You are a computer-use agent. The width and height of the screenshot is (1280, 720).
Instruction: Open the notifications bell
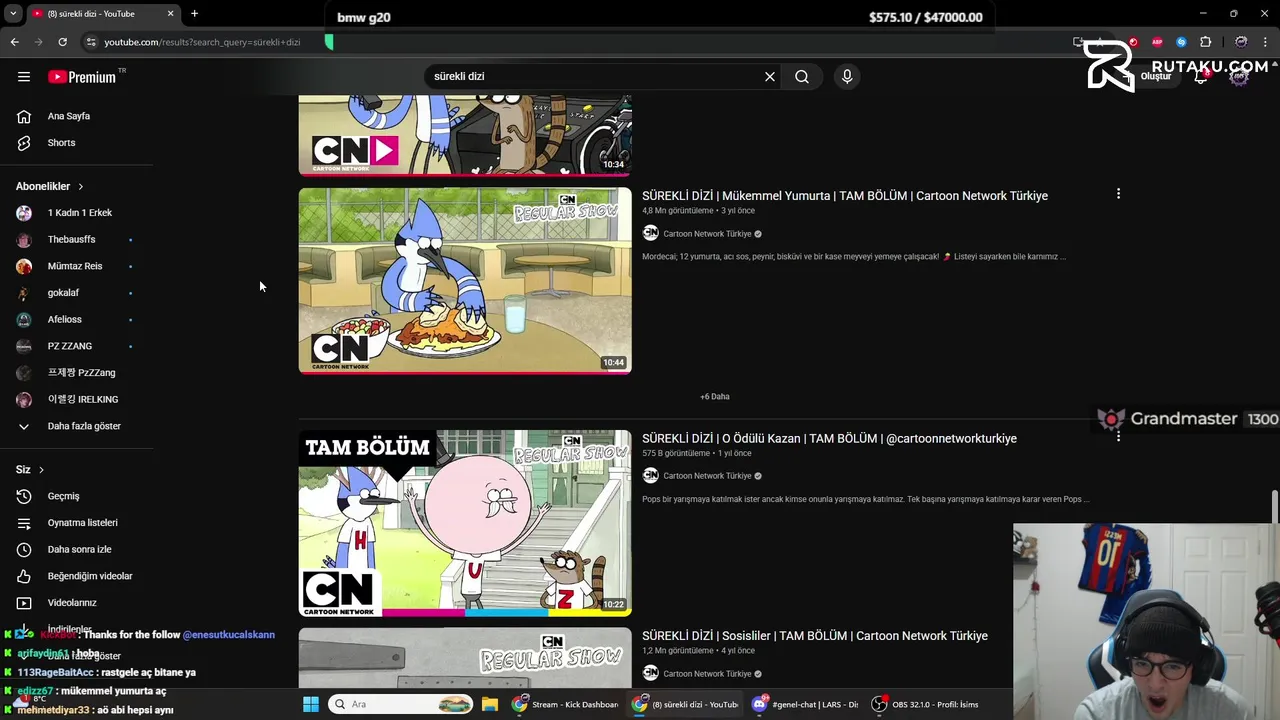pyautogui.click(x=1201, y=76)
